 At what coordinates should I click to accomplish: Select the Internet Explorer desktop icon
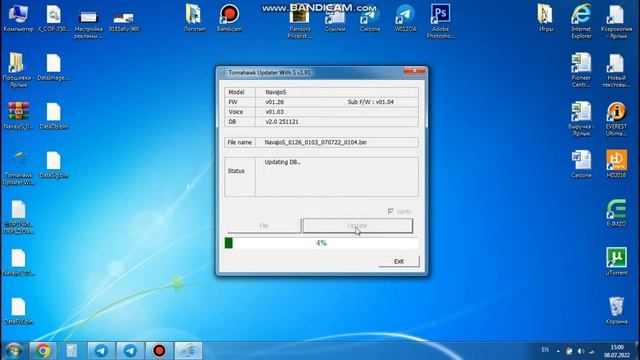tap(581, 21)
